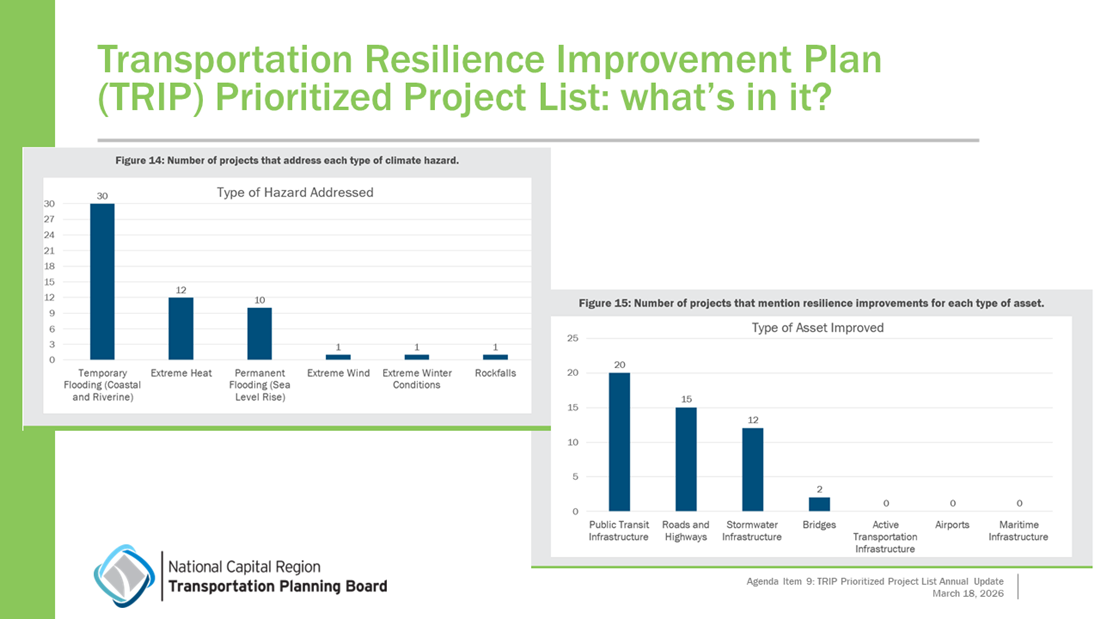This screenshot has height=619, width=1100.
Task: Select the Public Transit Infrastructure bar showing 20
Action: pos(620,440)
